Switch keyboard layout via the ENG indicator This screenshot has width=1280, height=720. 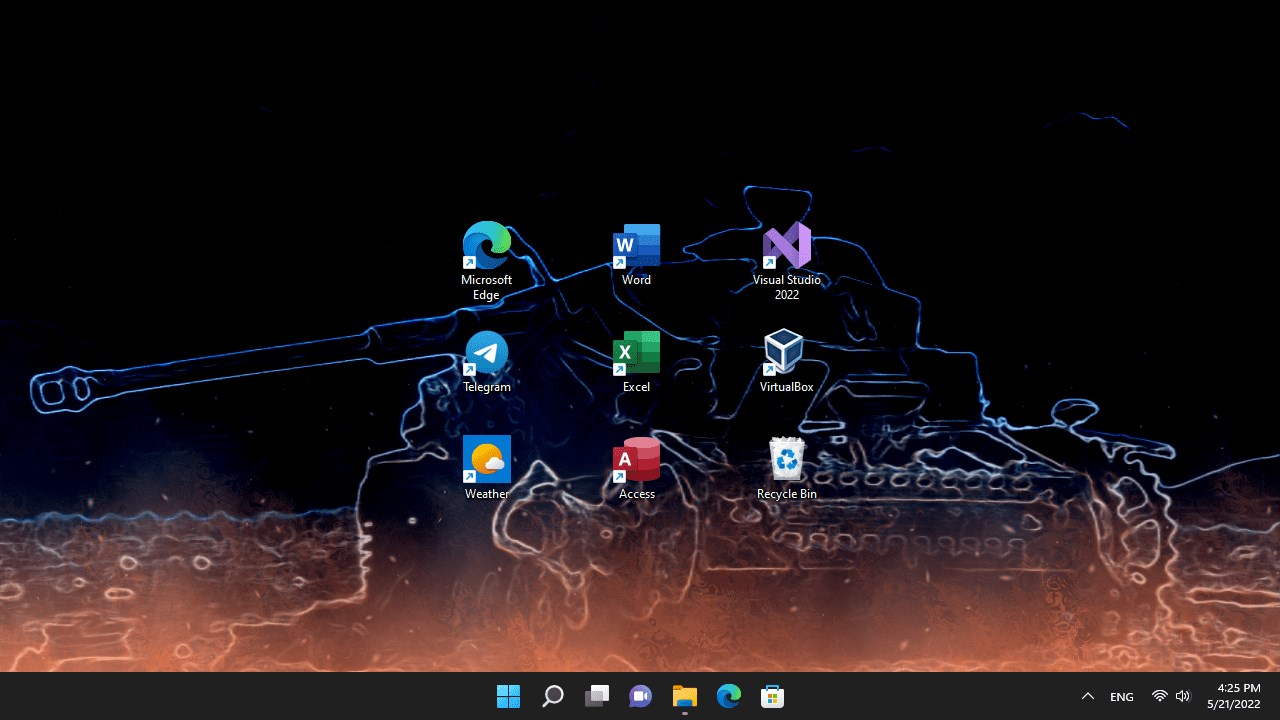[x=1121, y=695]
